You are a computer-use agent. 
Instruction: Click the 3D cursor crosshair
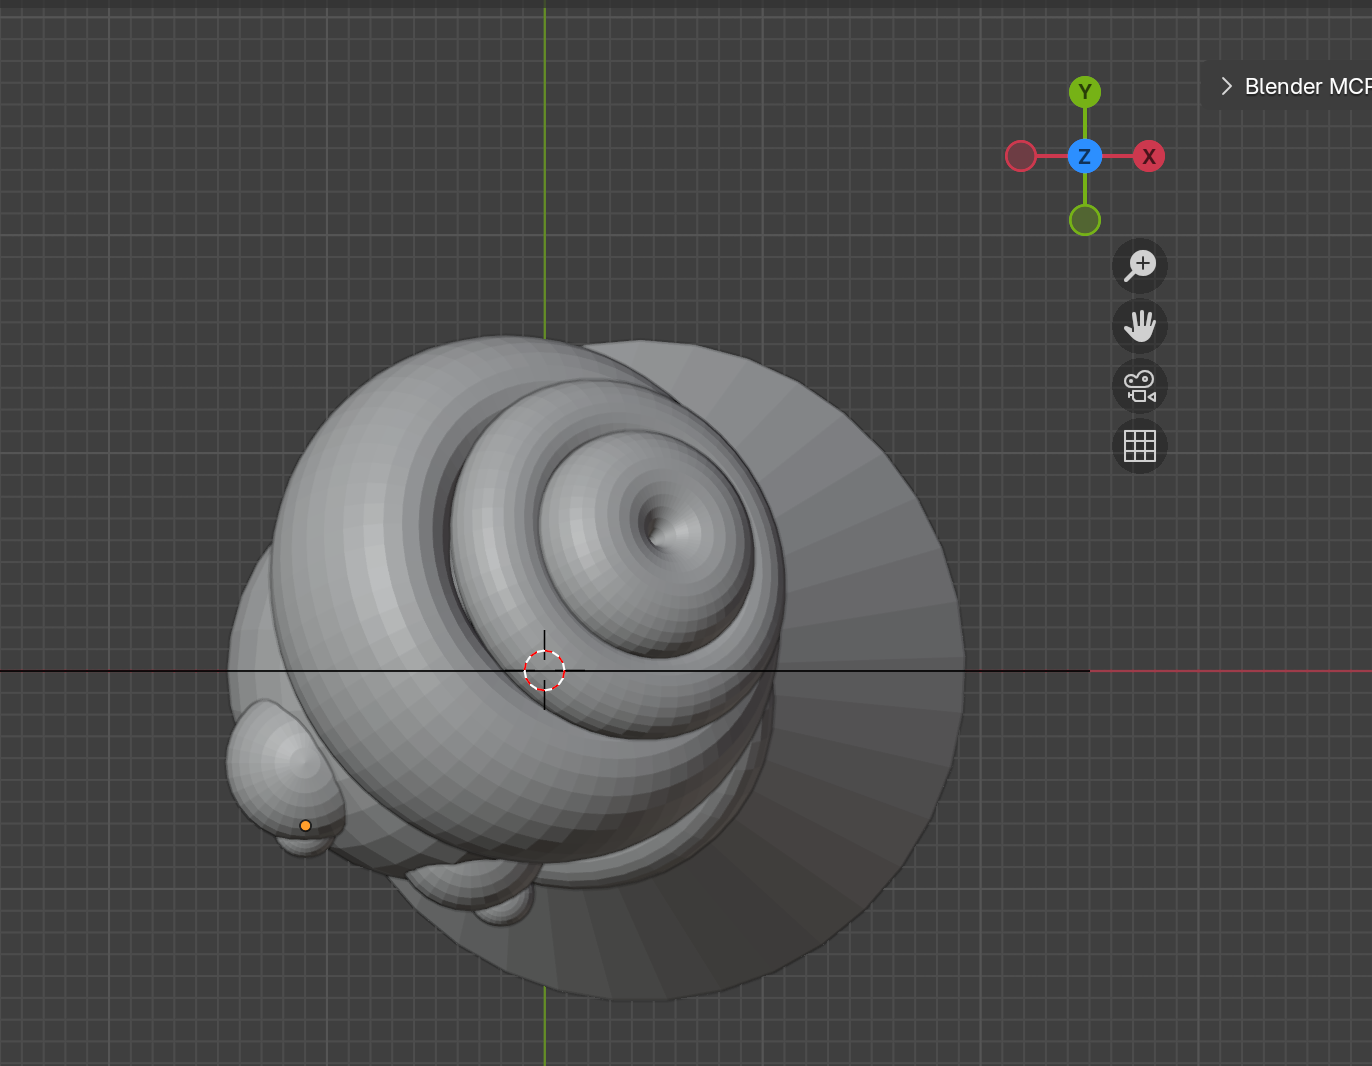click(544, 670)
